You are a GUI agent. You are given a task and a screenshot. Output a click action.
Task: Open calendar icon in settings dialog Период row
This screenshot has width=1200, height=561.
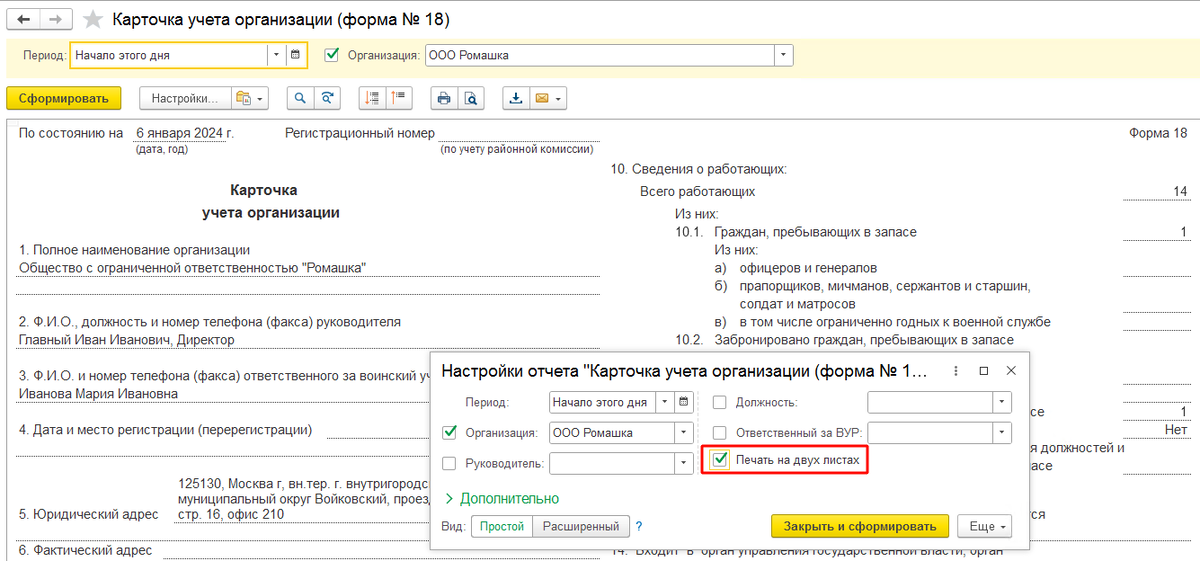click(684, 402)
